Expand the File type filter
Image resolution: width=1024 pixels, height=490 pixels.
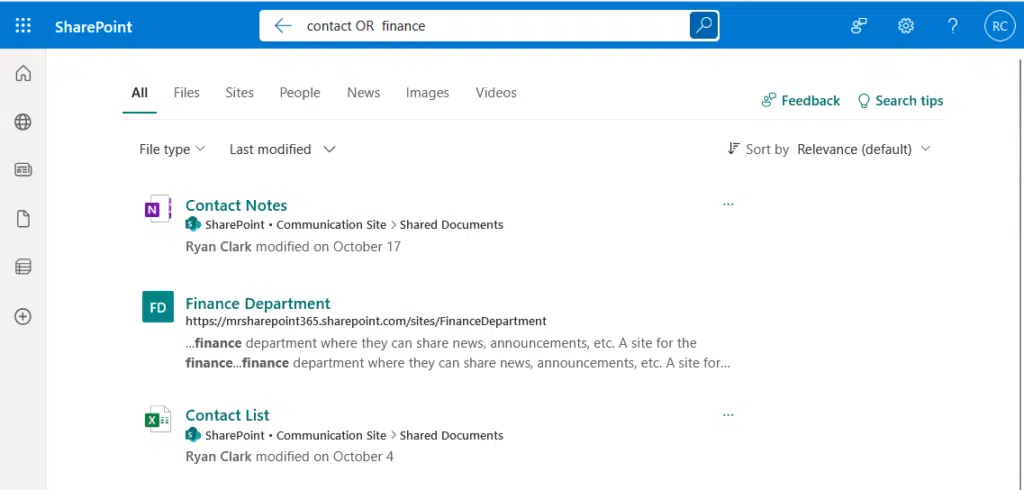172,149
